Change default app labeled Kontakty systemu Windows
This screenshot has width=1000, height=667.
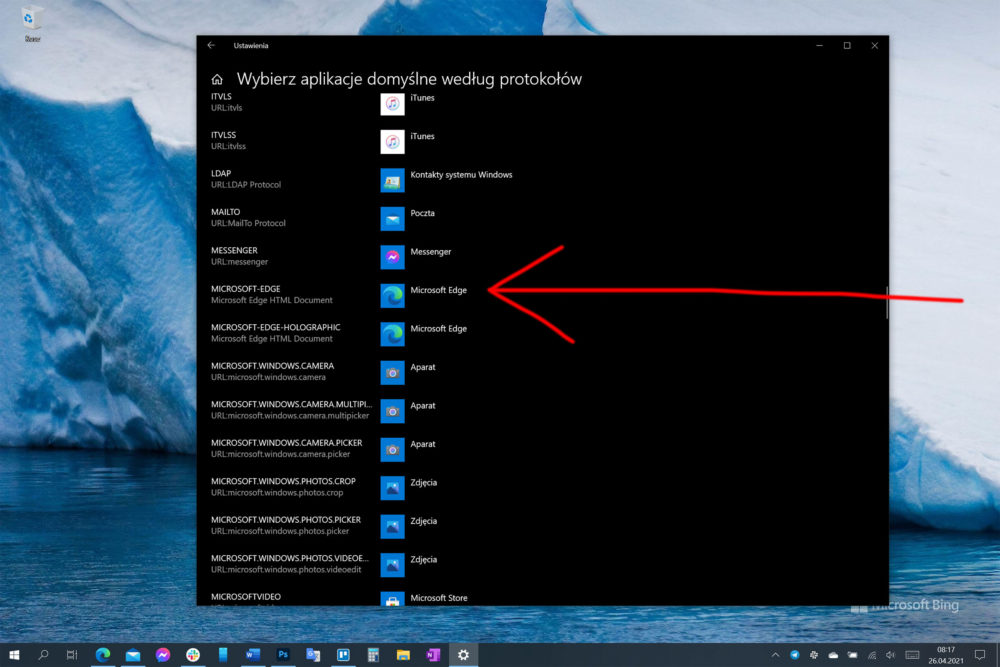pos(461,175)
